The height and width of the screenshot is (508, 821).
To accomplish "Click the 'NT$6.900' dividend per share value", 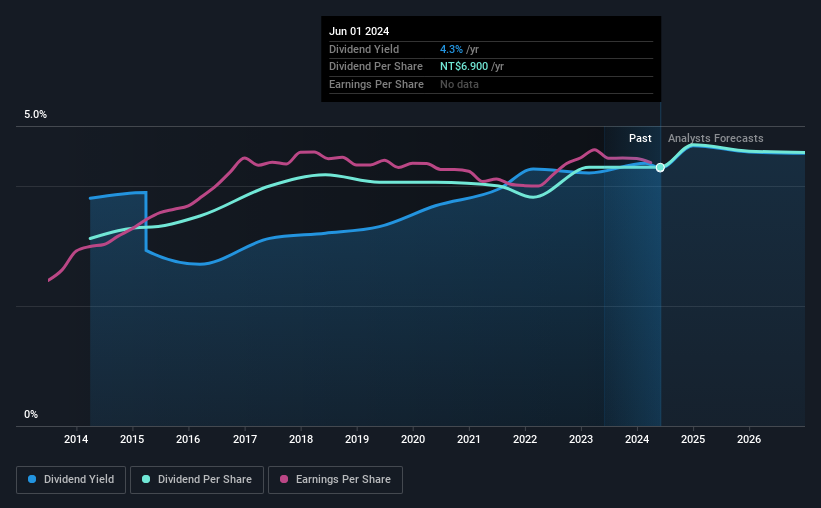I will (x=464, y=67).
